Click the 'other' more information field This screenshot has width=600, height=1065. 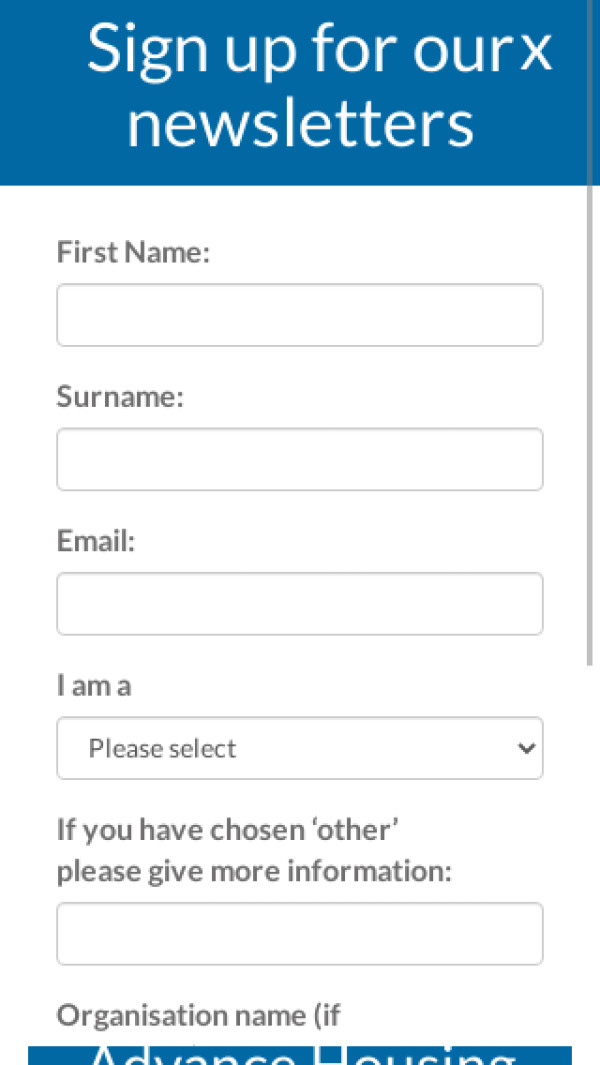click(299, 934)
